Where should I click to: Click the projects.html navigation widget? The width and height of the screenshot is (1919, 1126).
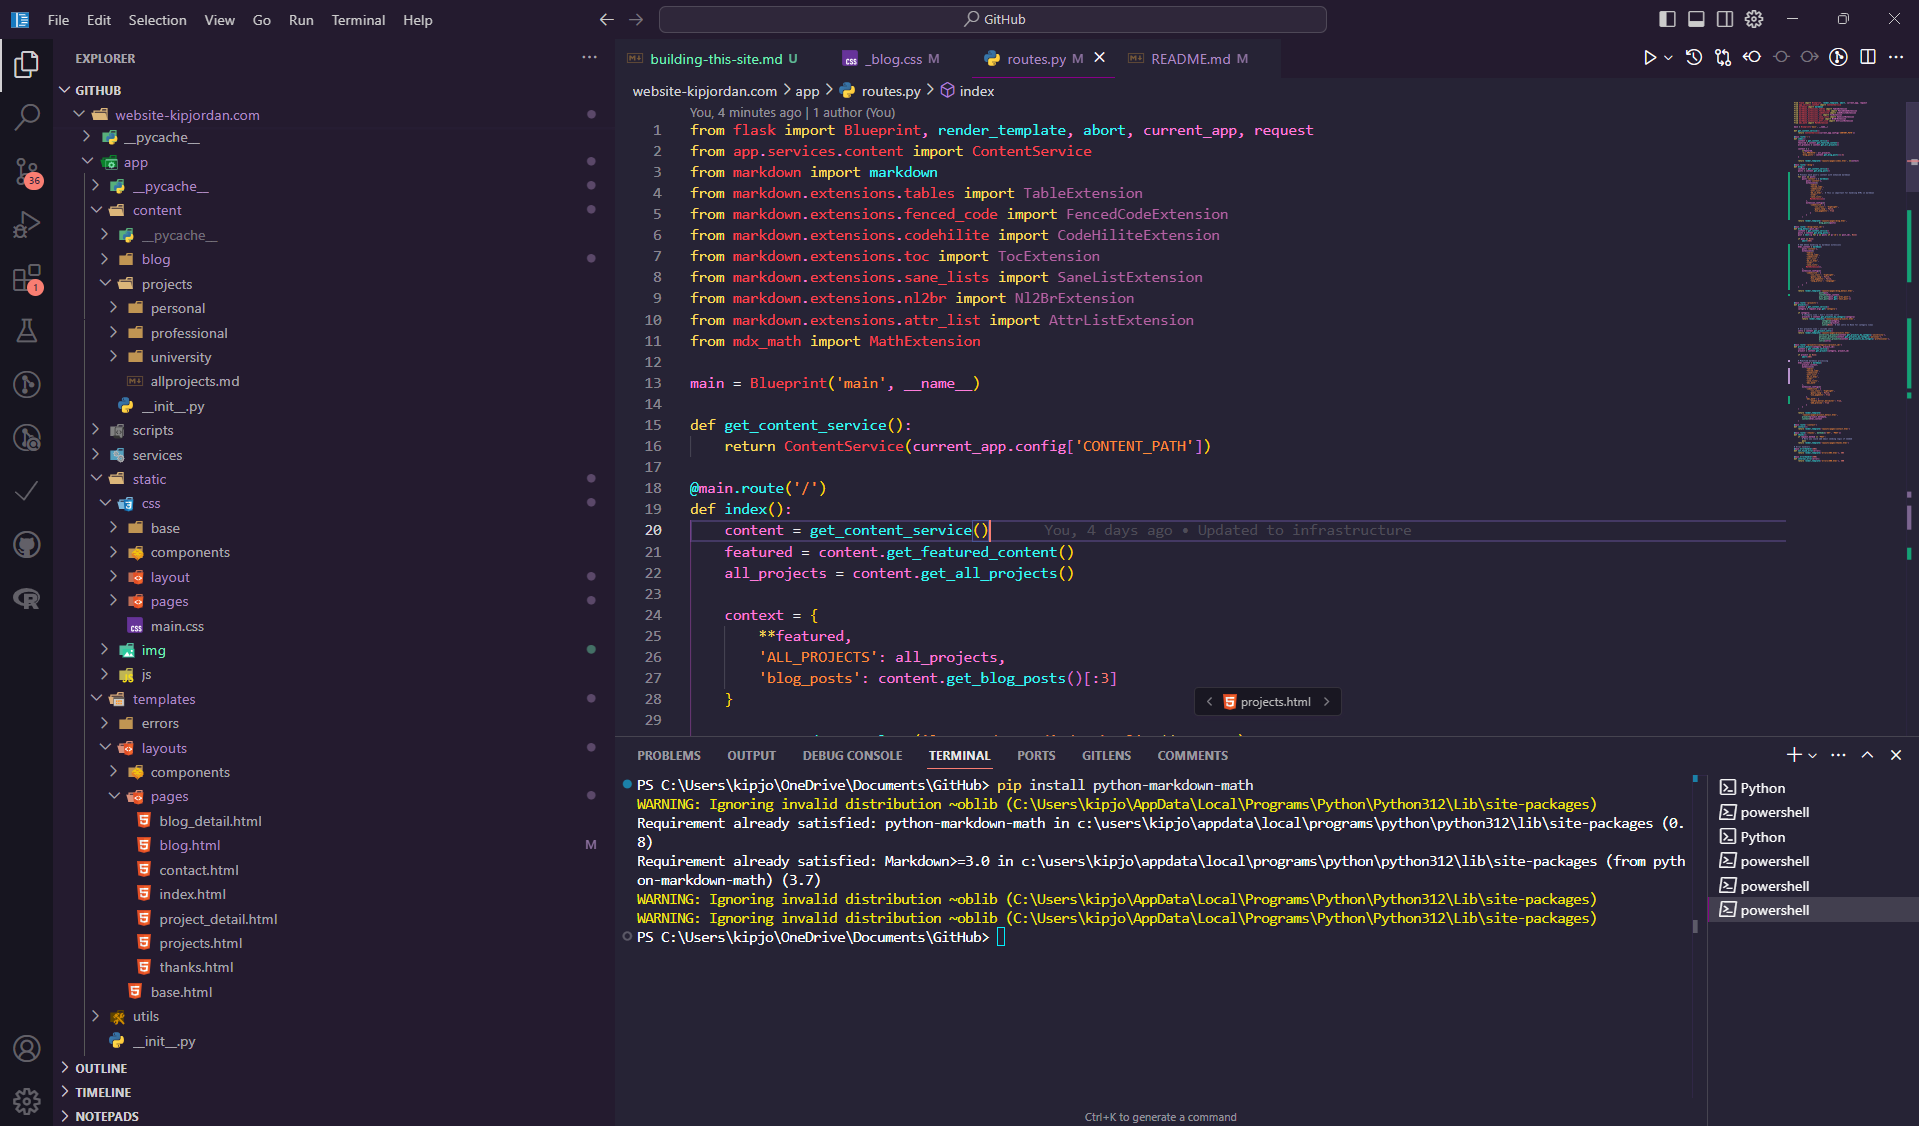(1267, 702)
